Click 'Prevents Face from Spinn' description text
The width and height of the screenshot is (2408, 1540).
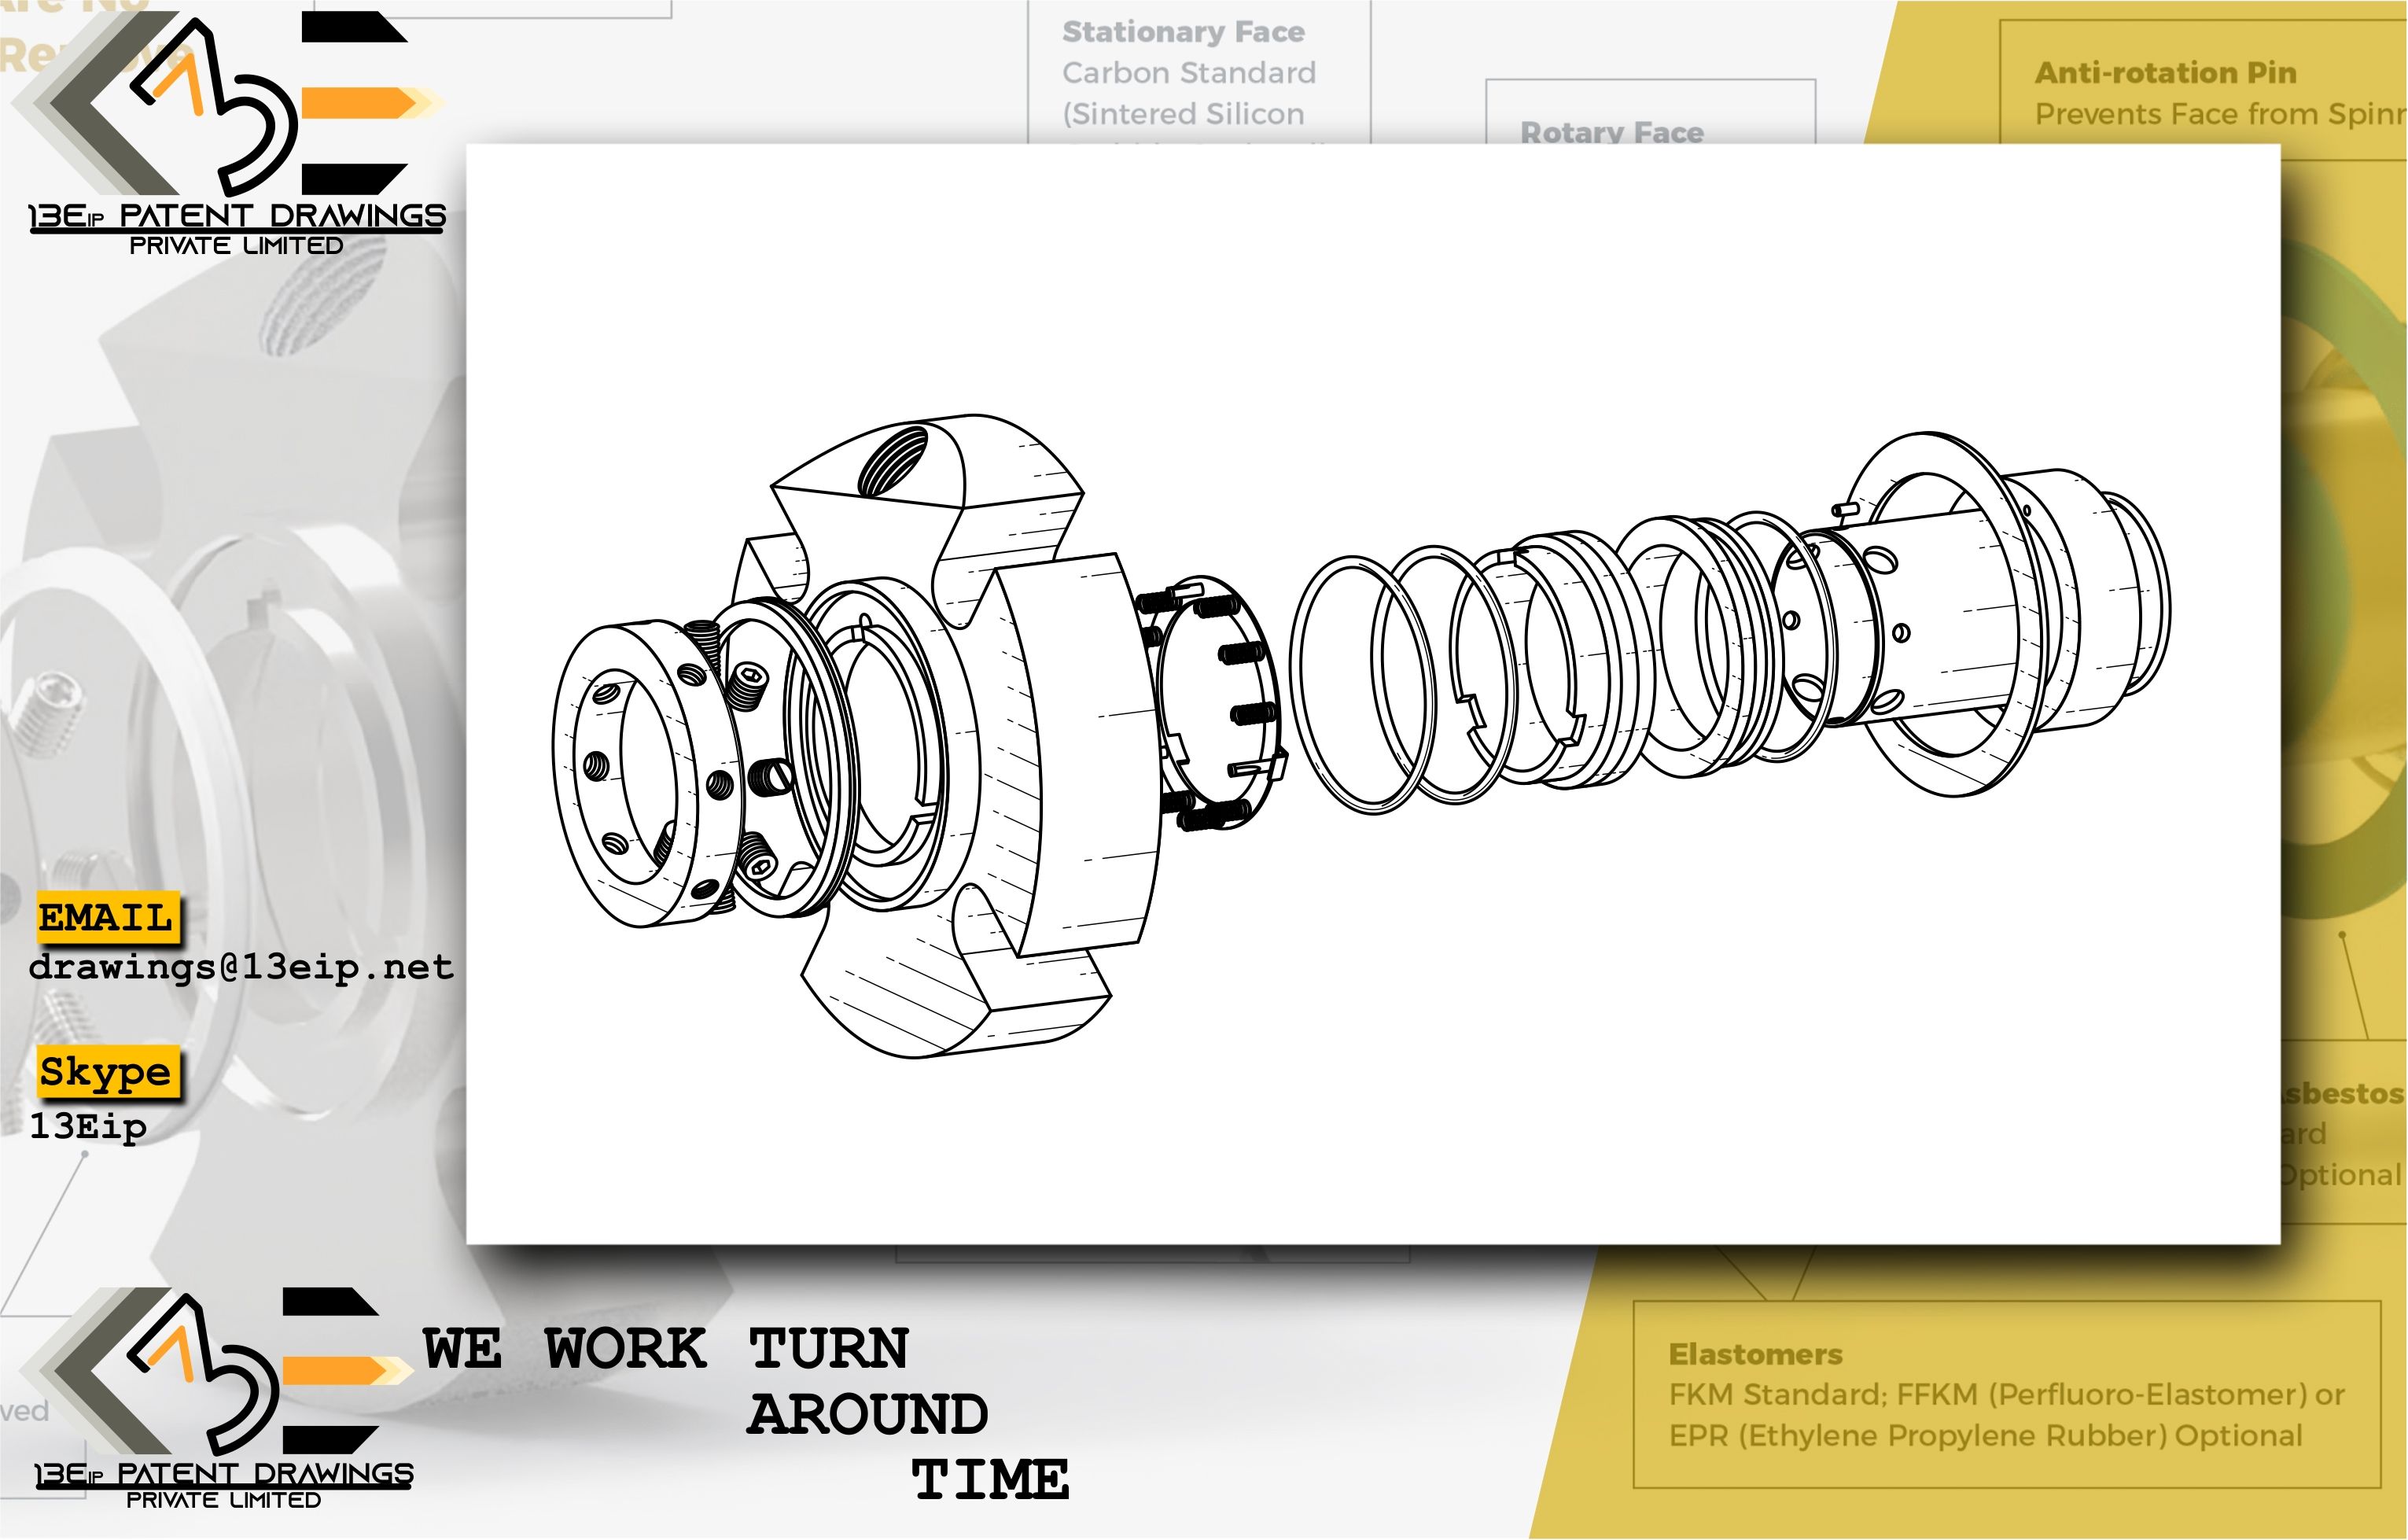click(2220, 114)
